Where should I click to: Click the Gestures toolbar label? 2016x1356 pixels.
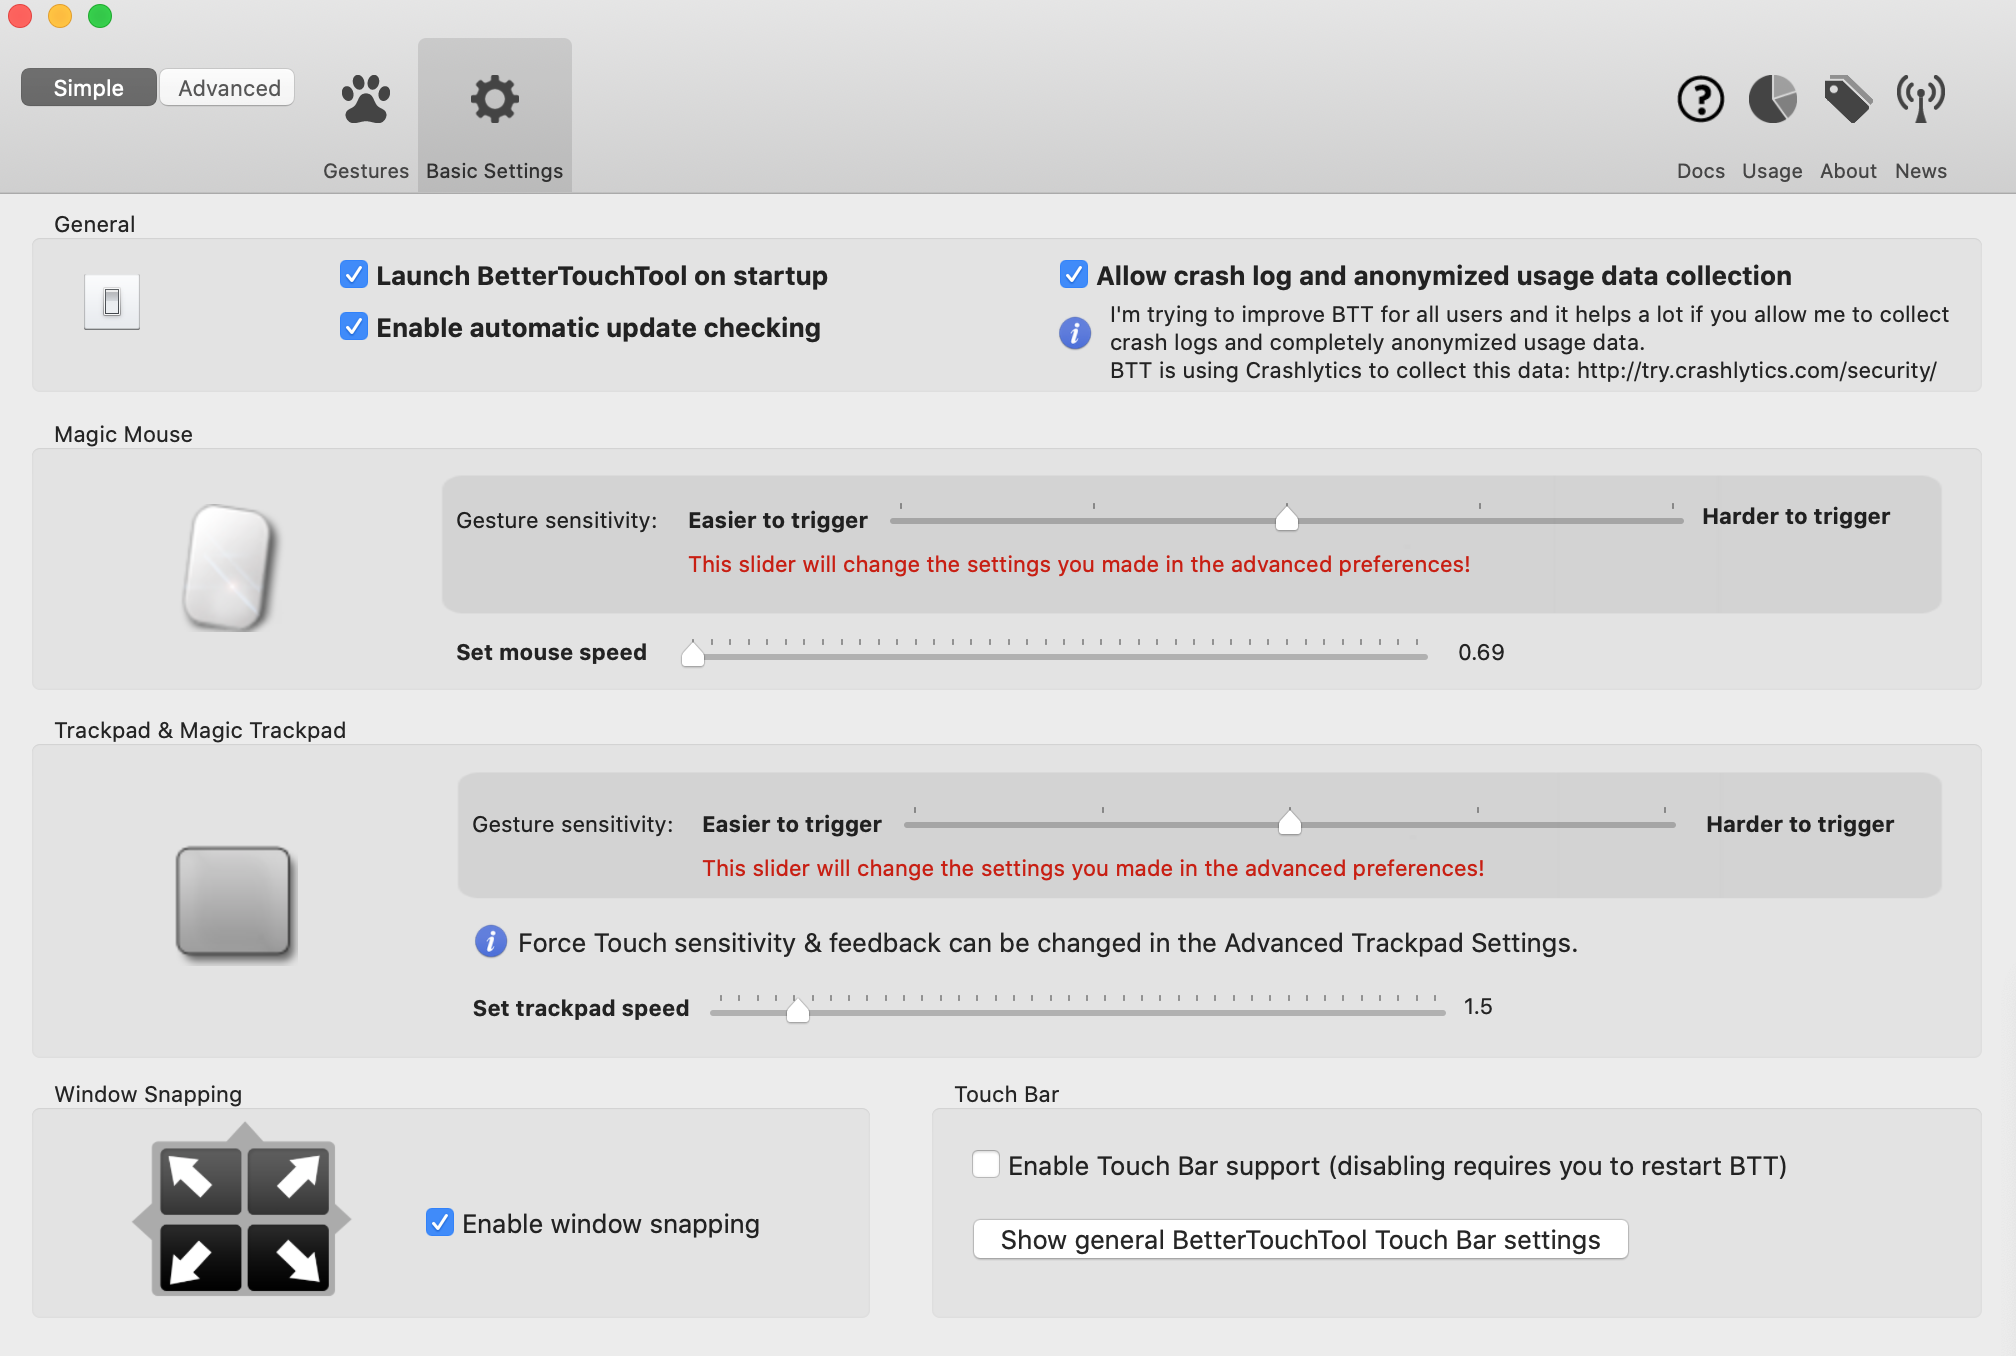[x=366, y=171]
